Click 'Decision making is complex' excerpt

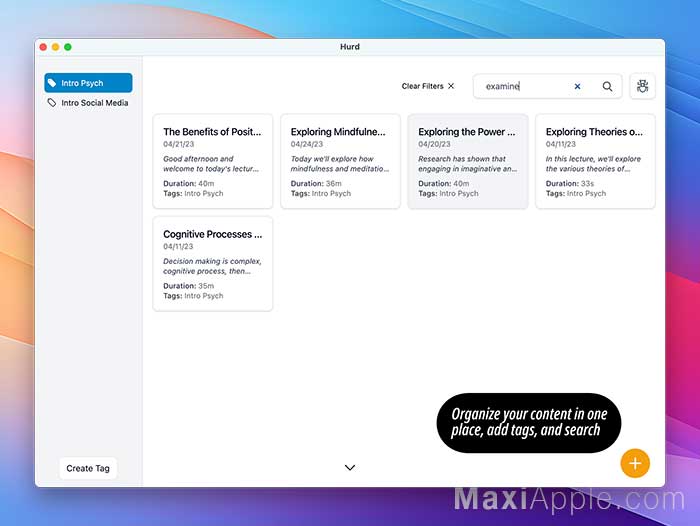pyautogui.click(x=212, y=266)
